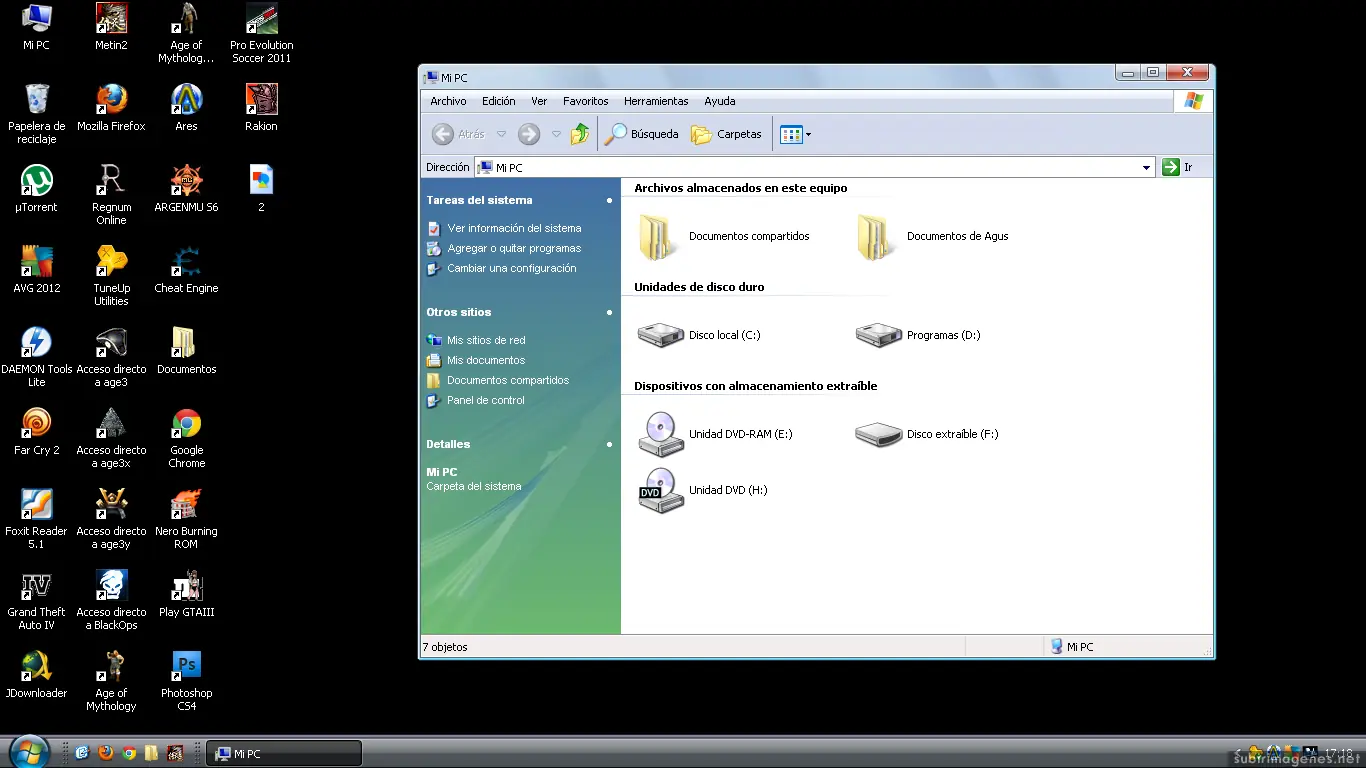Click the Mi PC taskbar button
Image resolution: width=1366 pixels, height=768 pixels.
pyautogui.click(x=284, y=754)
